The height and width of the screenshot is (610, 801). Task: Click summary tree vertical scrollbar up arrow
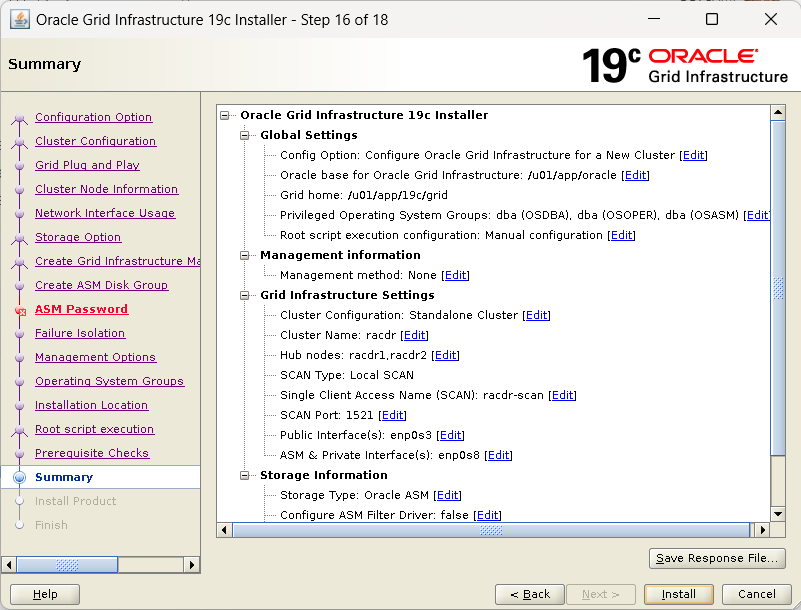[x=778, y=112]
